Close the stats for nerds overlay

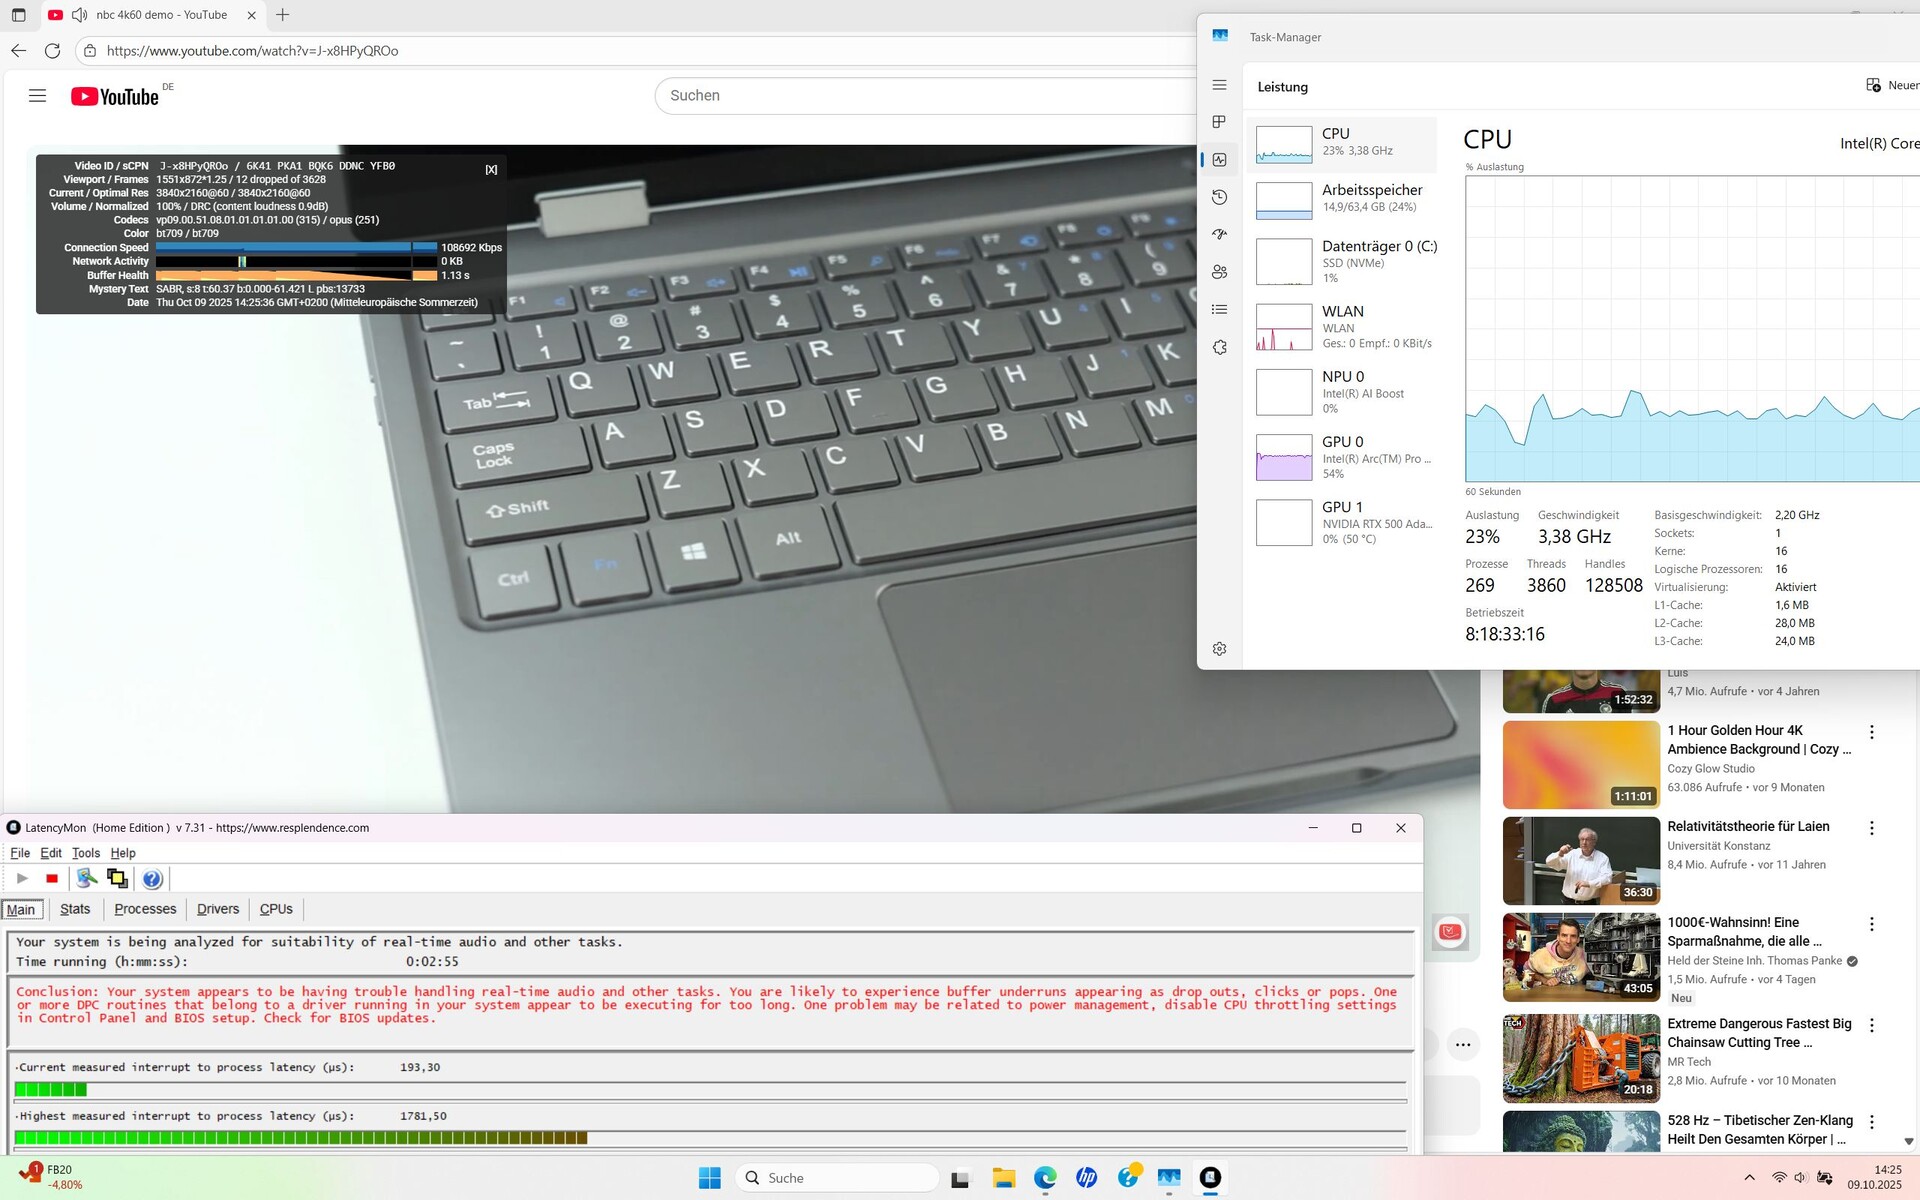491,170
